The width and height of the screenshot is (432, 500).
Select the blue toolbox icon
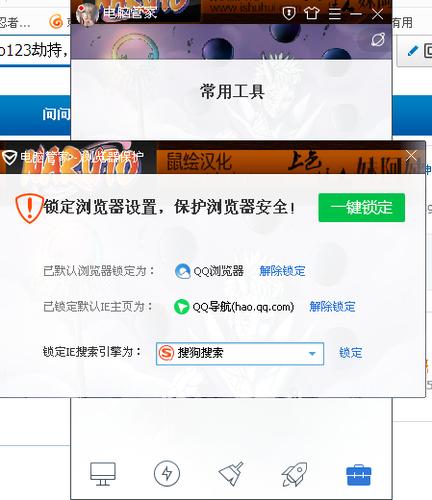[359, 475]
